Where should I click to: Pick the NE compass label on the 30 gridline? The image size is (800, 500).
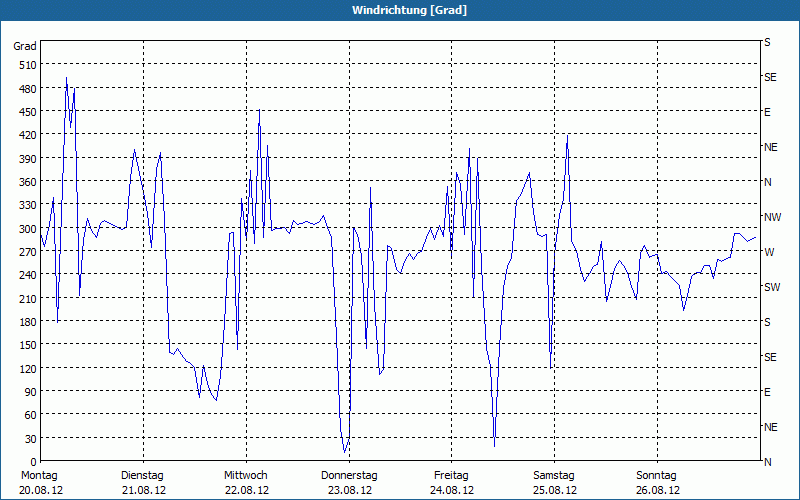click(771, 427)
